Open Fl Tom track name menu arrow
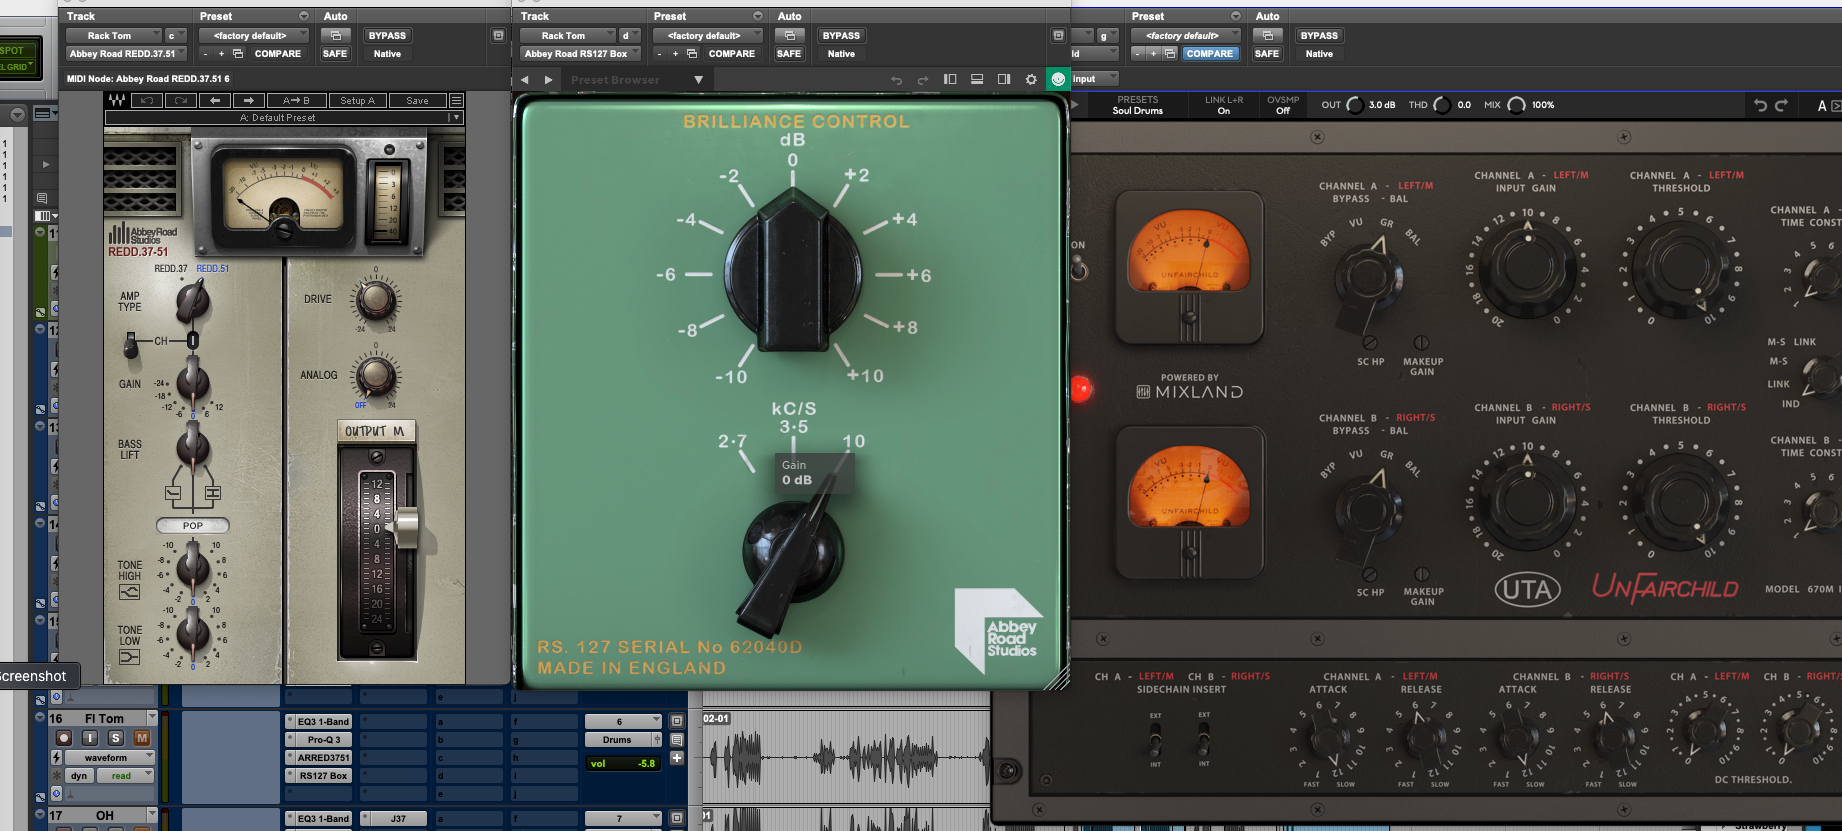This screenshot has width=1842, height=831. pyautogui.click(x=152, y=717)
